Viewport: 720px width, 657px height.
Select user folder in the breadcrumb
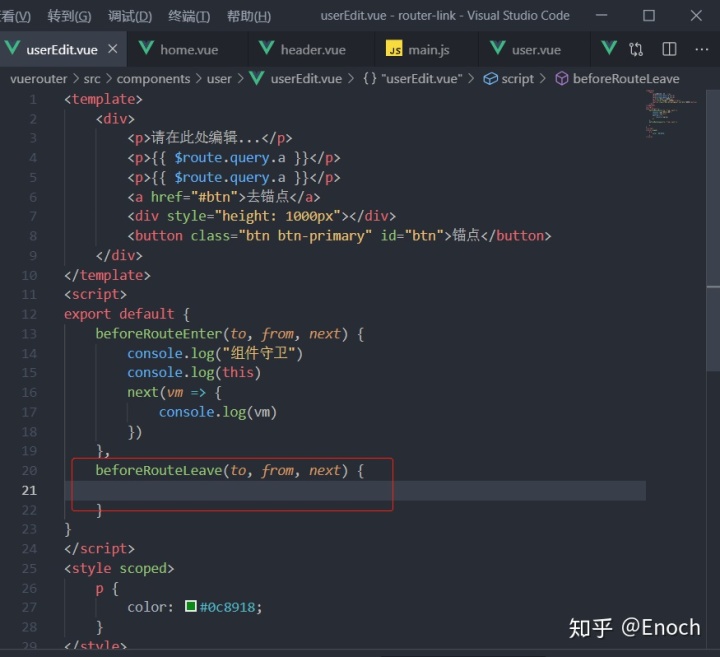[x=219, y=79]
